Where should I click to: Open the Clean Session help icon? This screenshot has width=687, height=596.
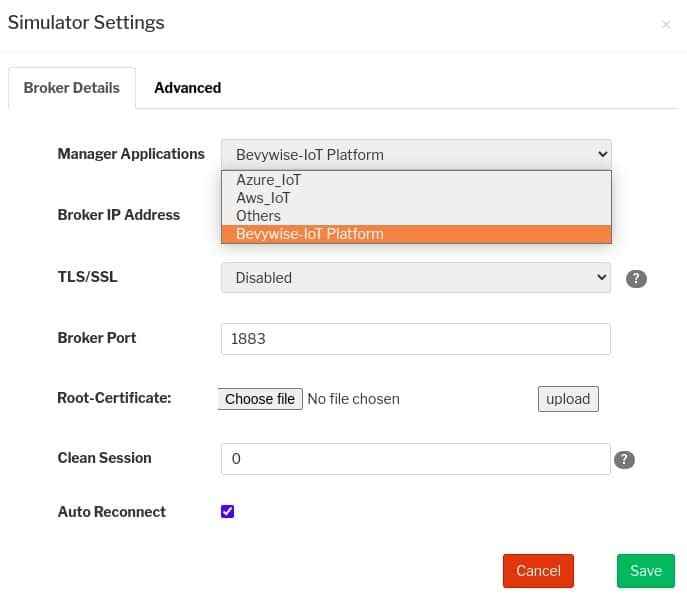624,460
